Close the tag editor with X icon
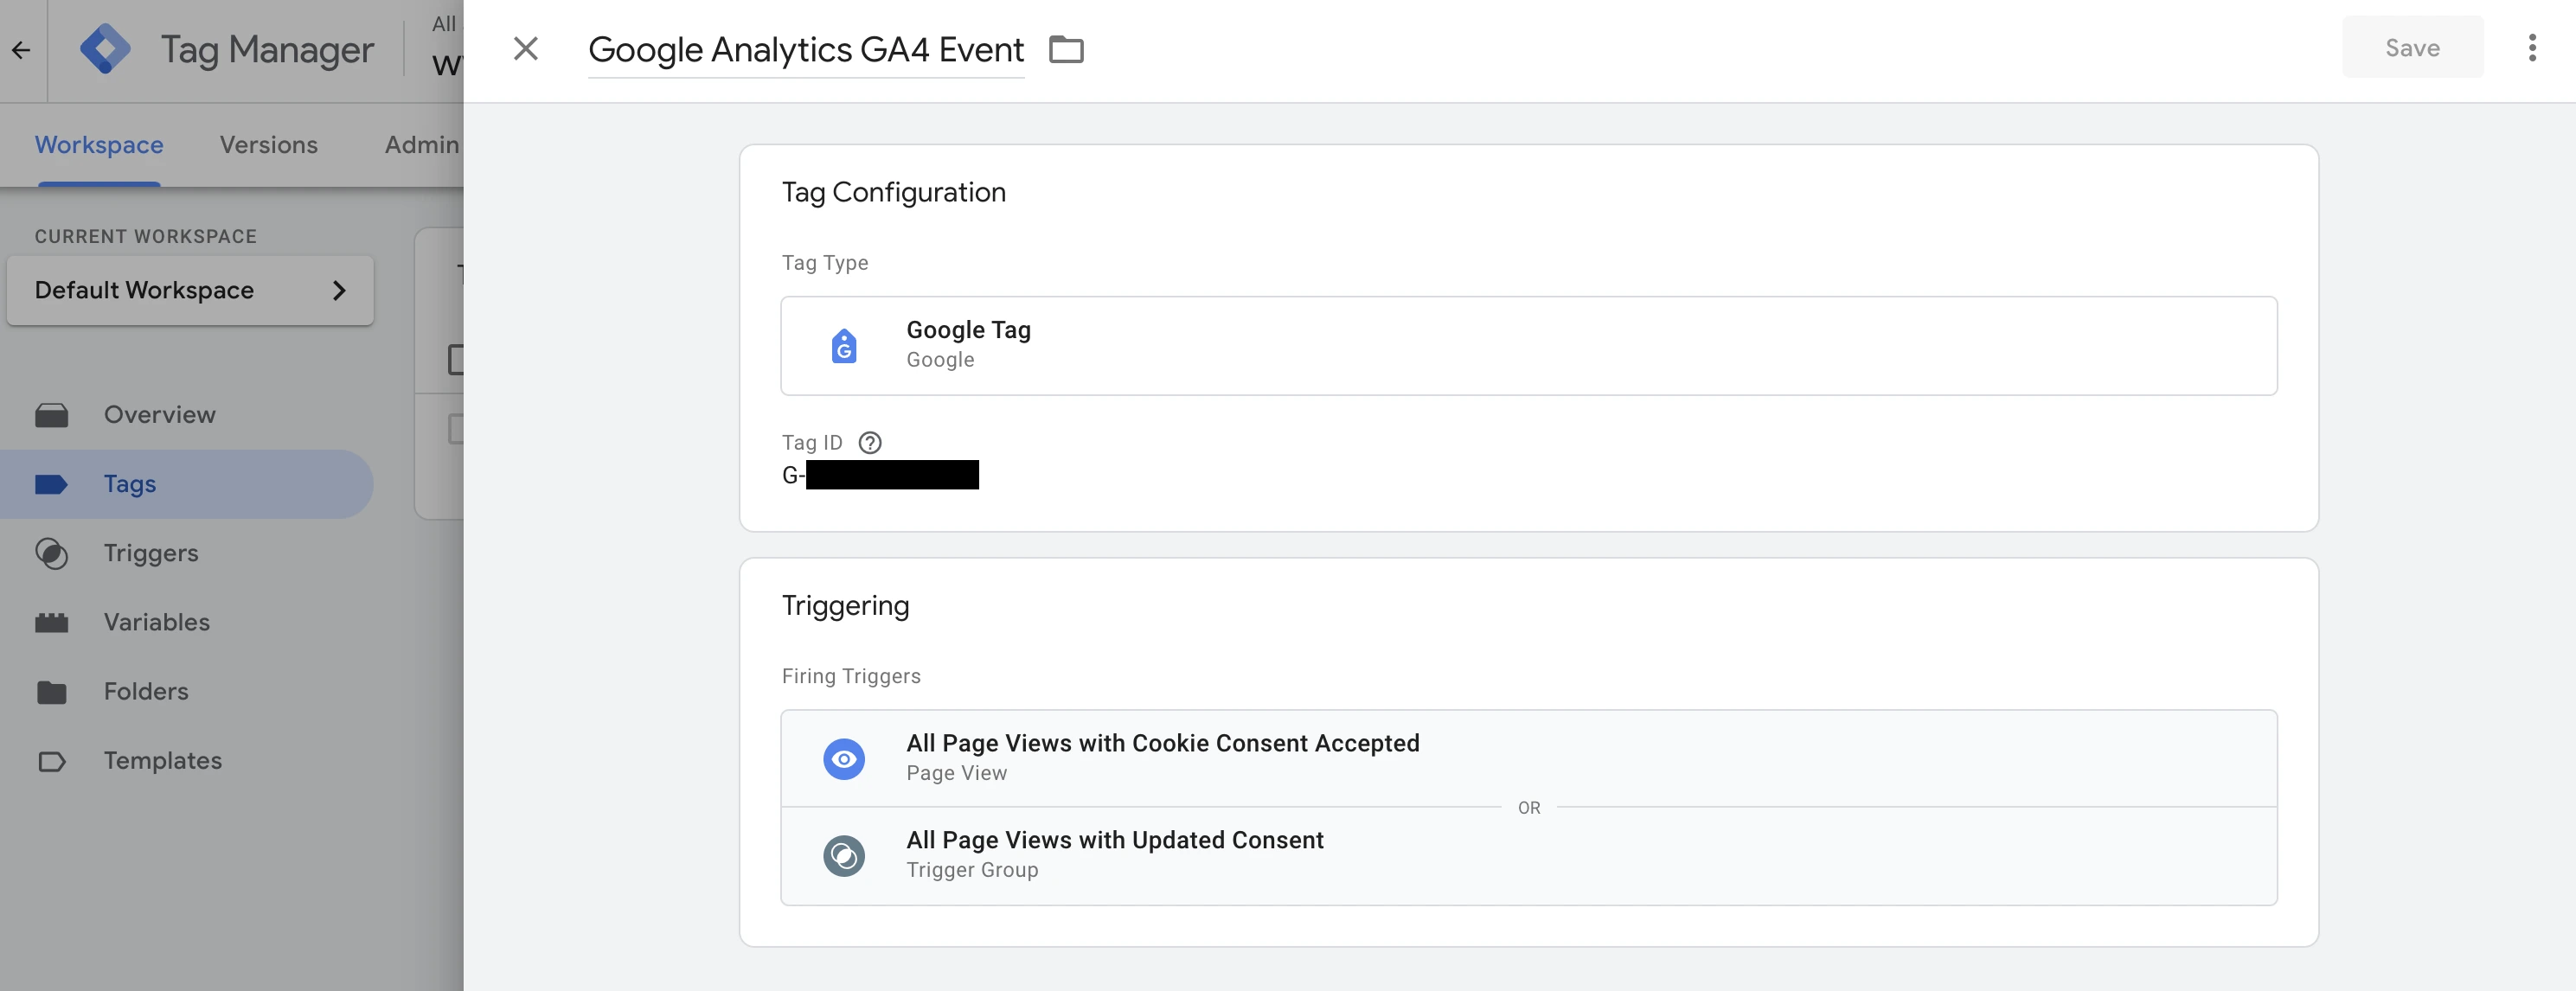 [x=526, y=48]
